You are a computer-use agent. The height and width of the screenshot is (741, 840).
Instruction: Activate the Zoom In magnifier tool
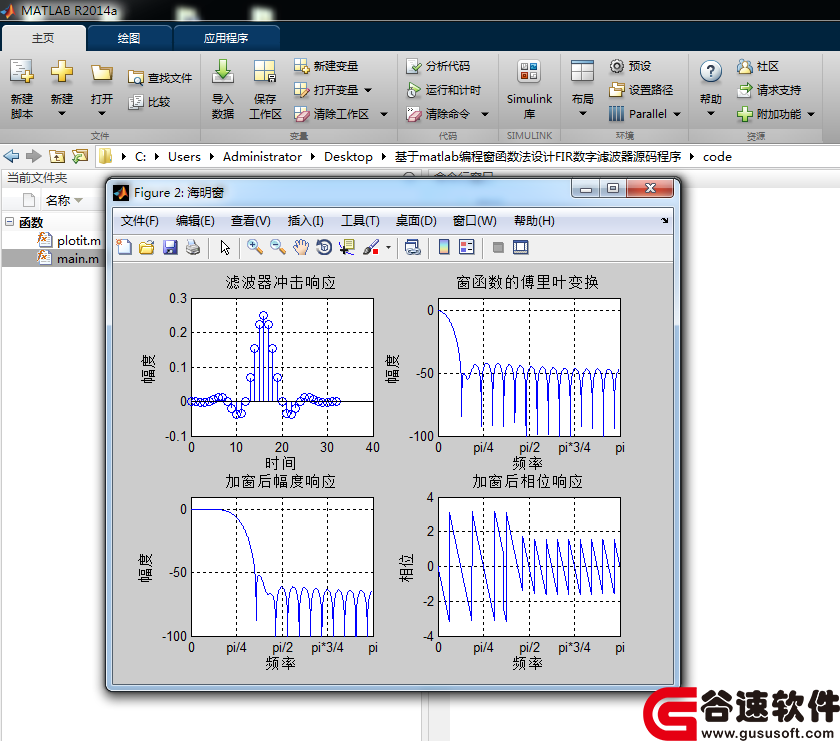tap(254, 247)
